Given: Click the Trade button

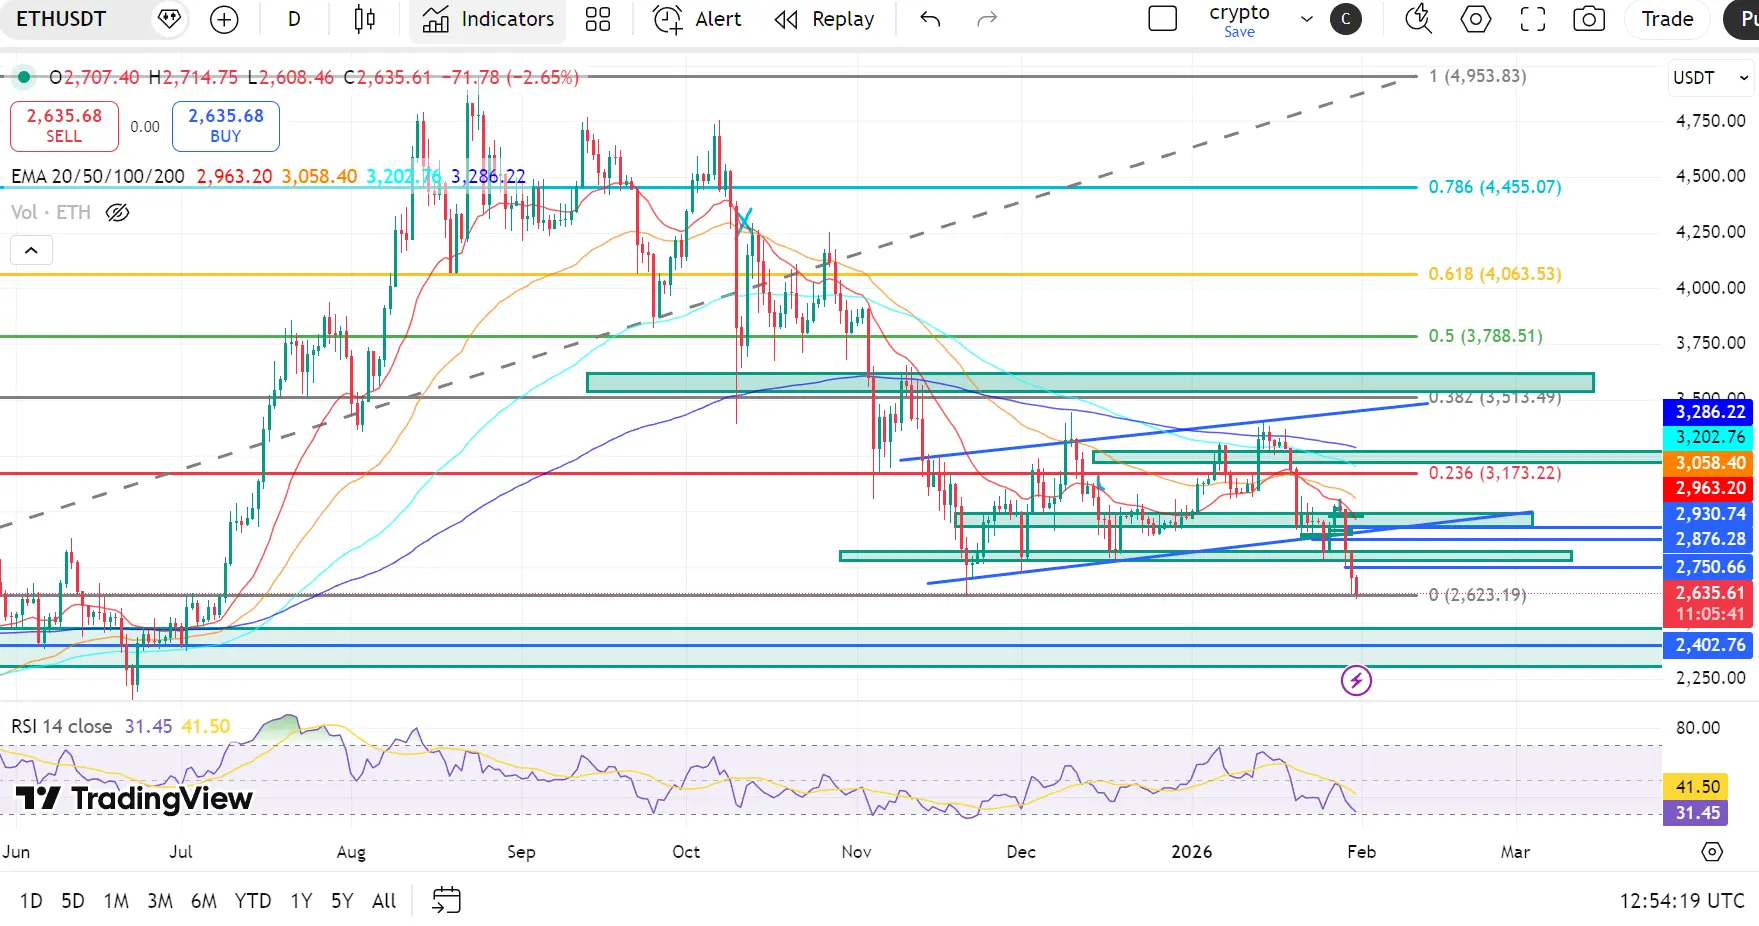Looking at the screenshot, I should 1667,19.
